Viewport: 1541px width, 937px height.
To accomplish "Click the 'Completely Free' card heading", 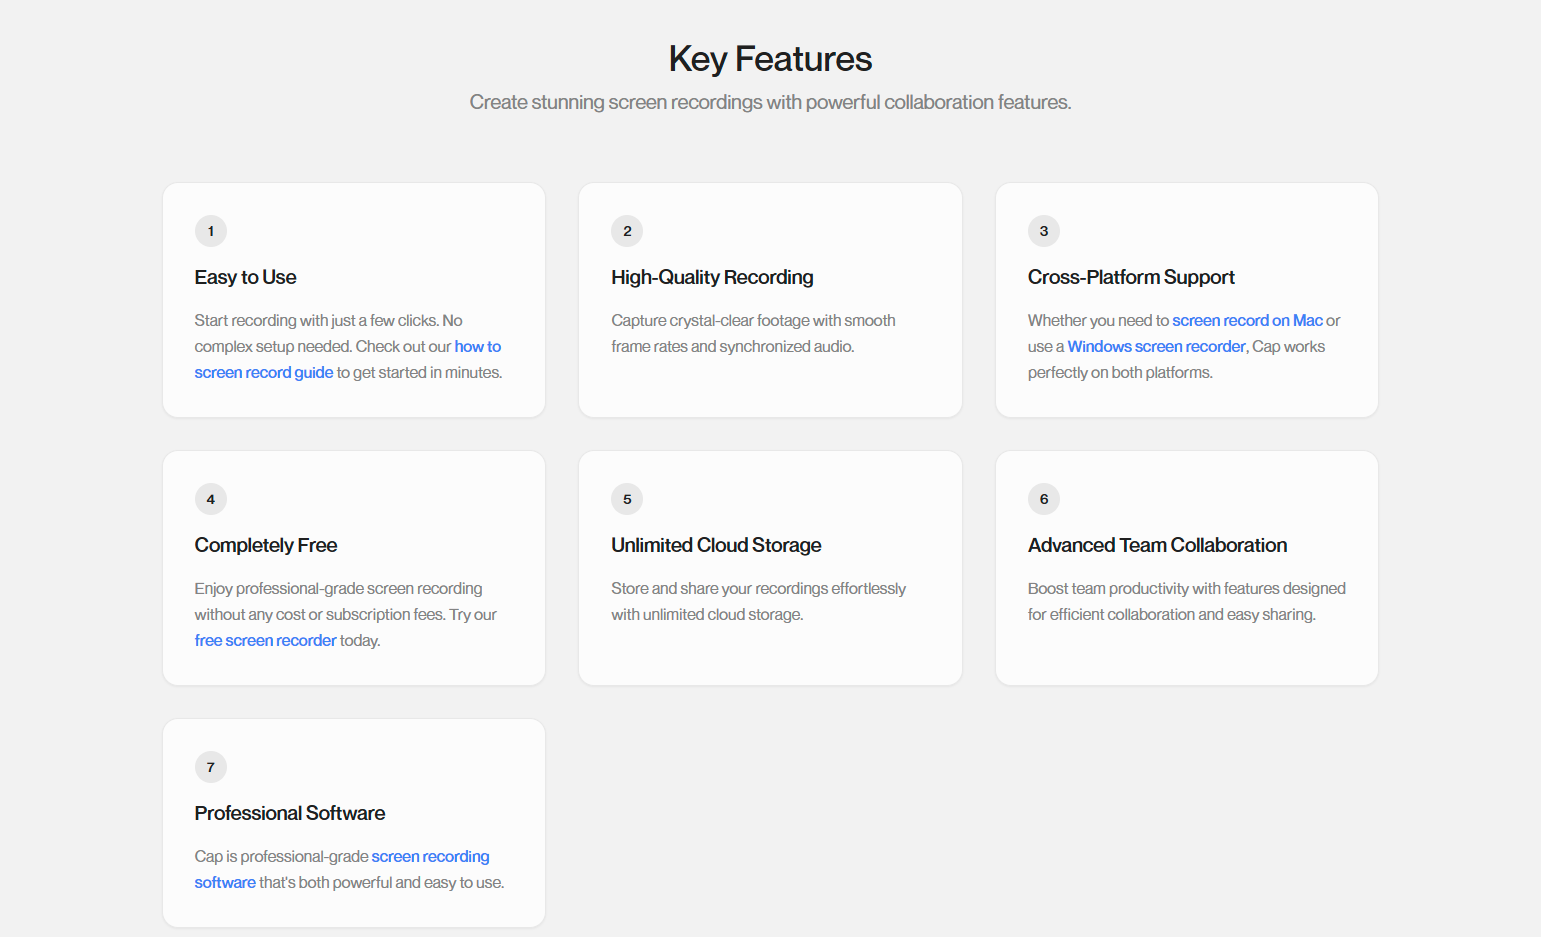I will 266,545.
